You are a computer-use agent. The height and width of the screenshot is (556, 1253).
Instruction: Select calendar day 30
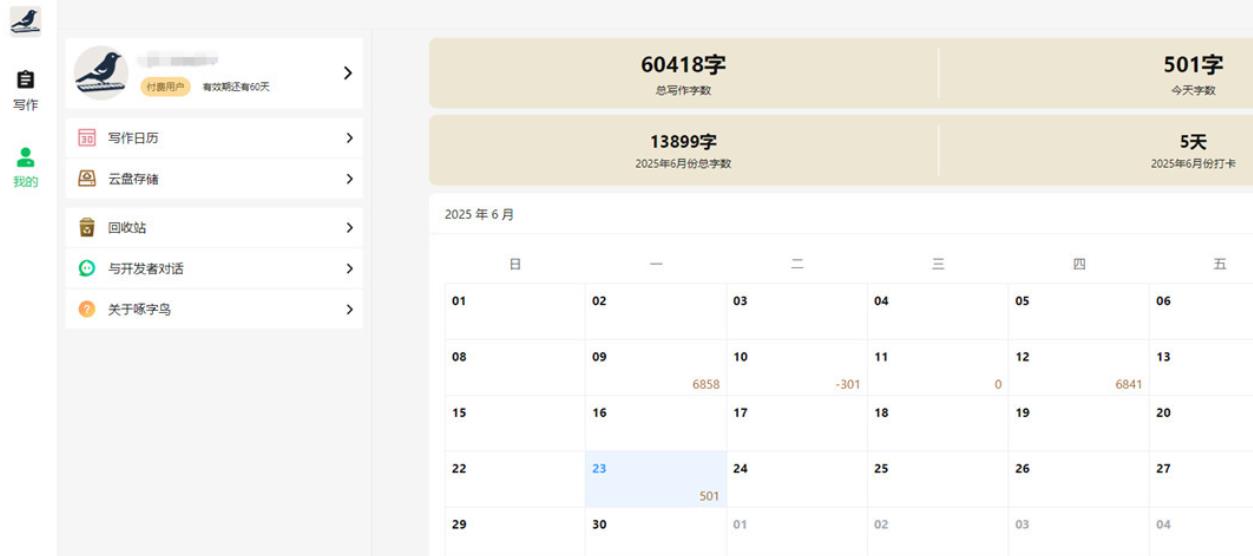pyautogui.click(x=656, y=532)
